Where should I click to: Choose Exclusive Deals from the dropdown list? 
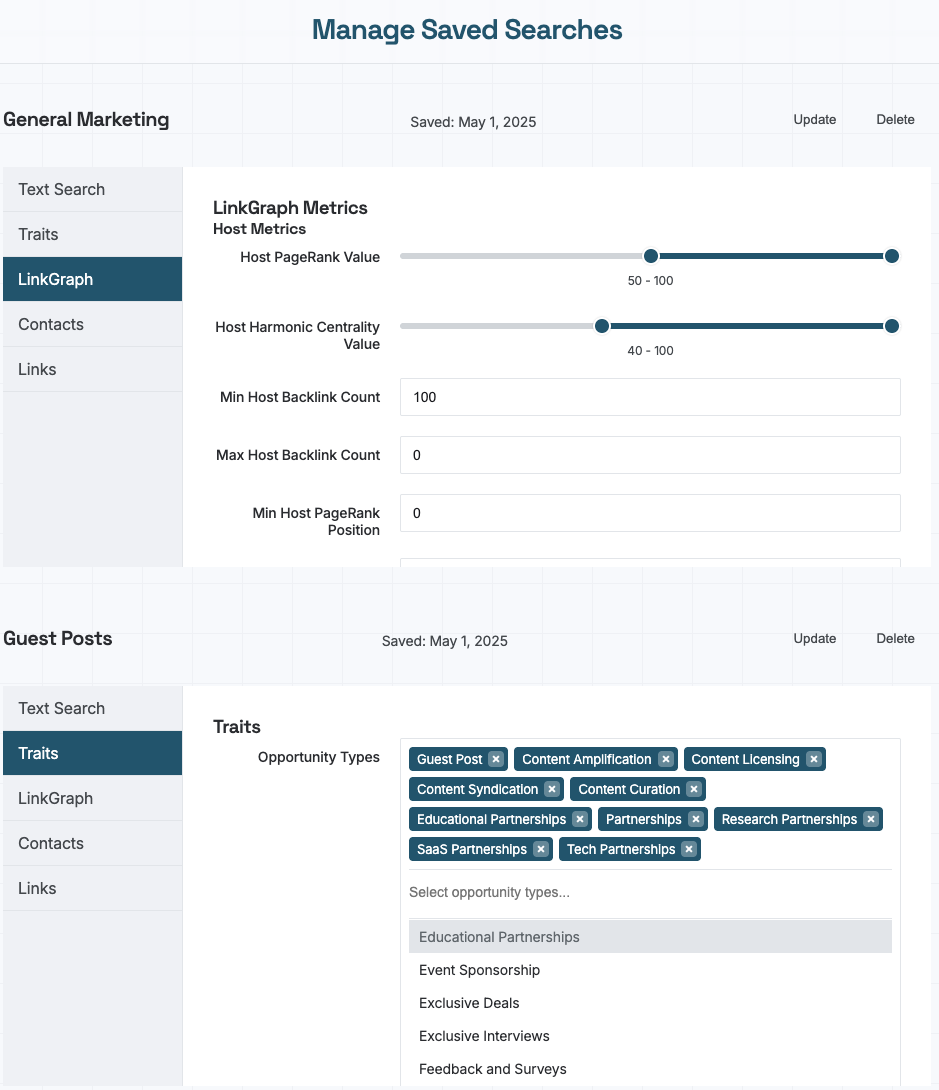coord(651,1003)
